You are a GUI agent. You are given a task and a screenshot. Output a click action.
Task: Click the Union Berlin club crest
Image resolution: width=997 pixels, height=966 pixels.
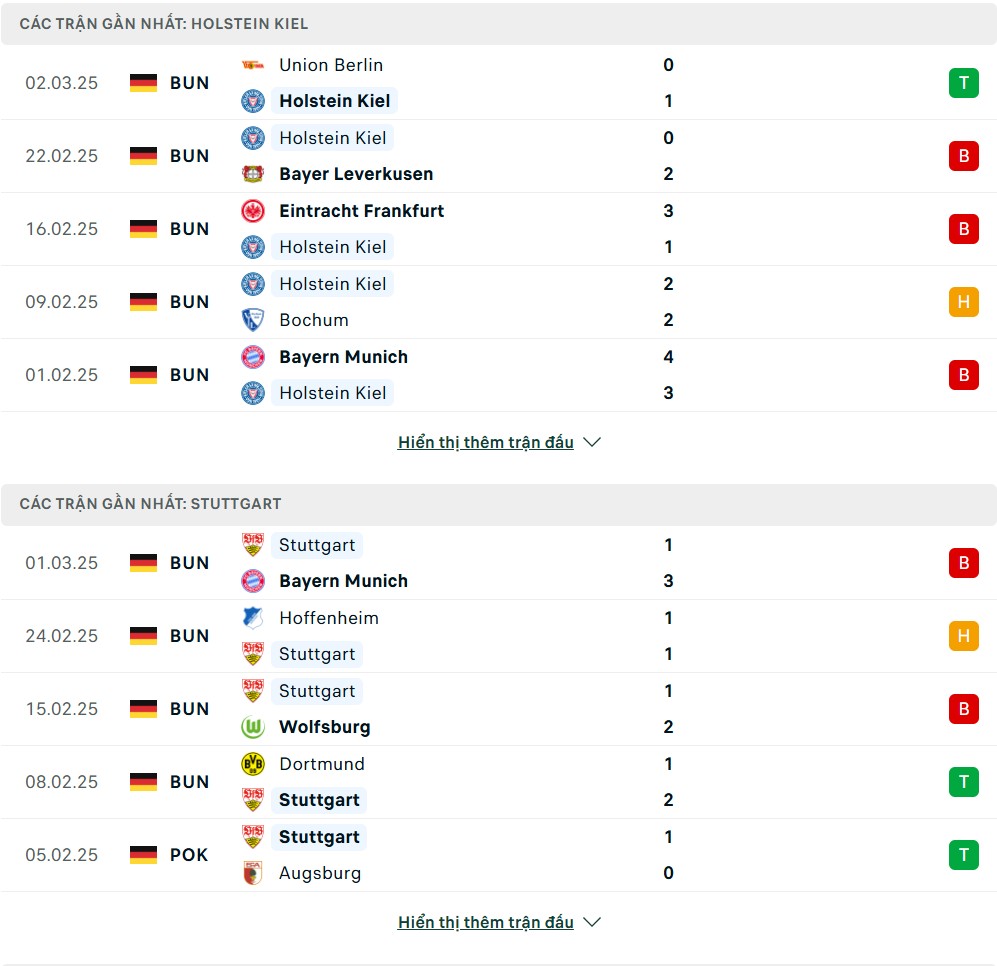coord(253,65)
